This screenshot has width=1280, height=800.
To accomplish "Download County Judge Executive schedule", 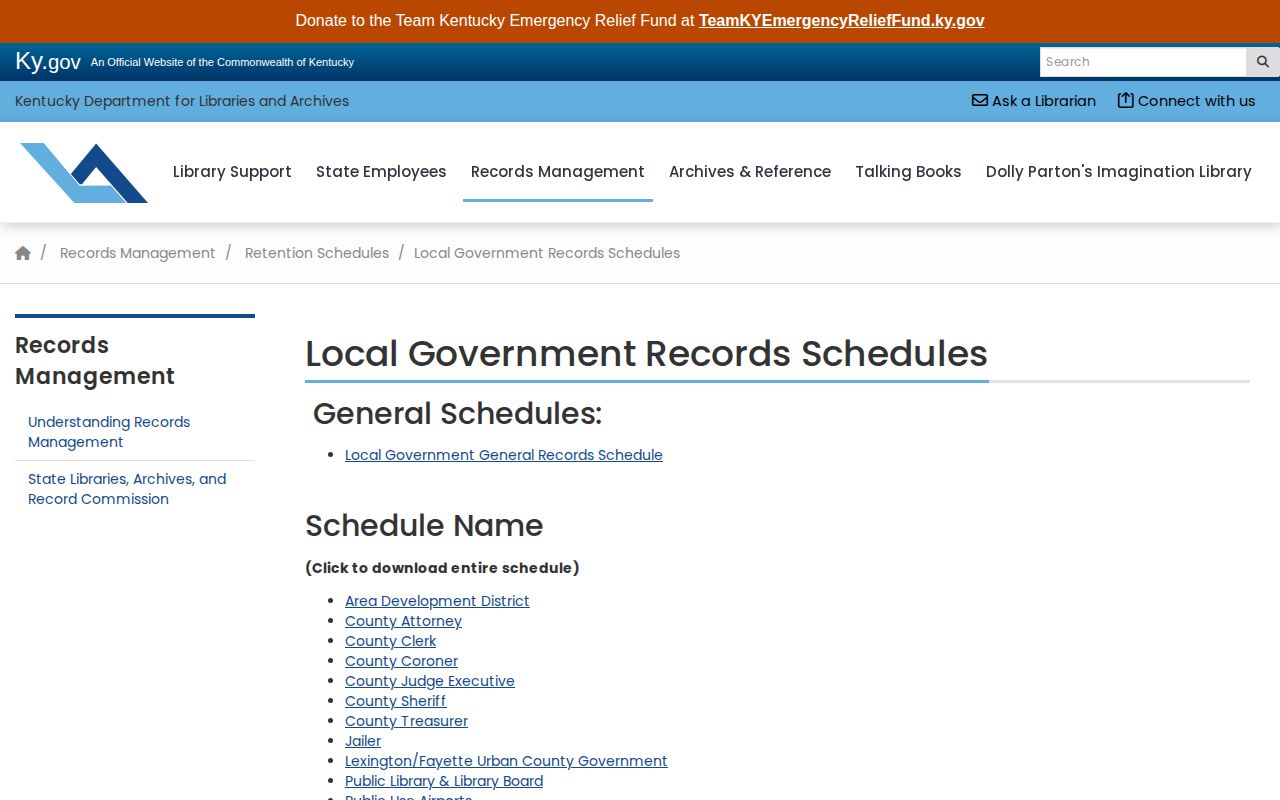I will pyautogui.click(x=430, y=681).
